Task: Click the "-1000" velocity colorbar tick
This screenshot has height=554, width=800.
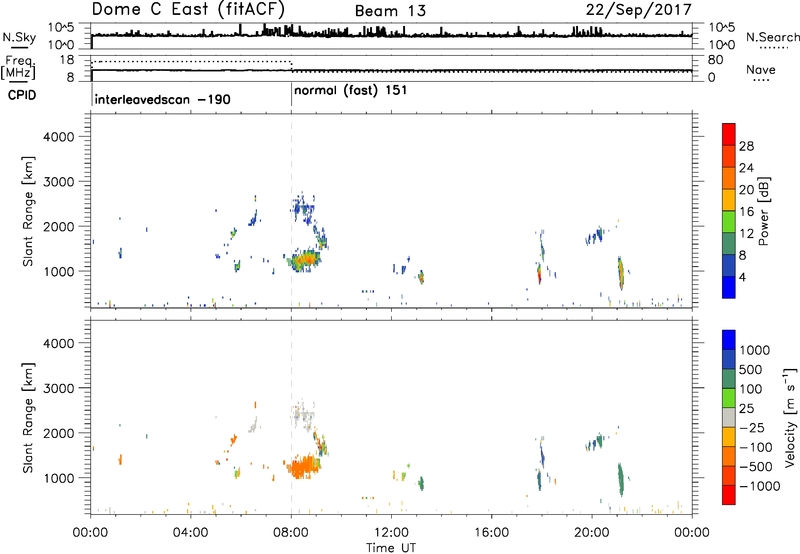Action: (x=759, y=486)
